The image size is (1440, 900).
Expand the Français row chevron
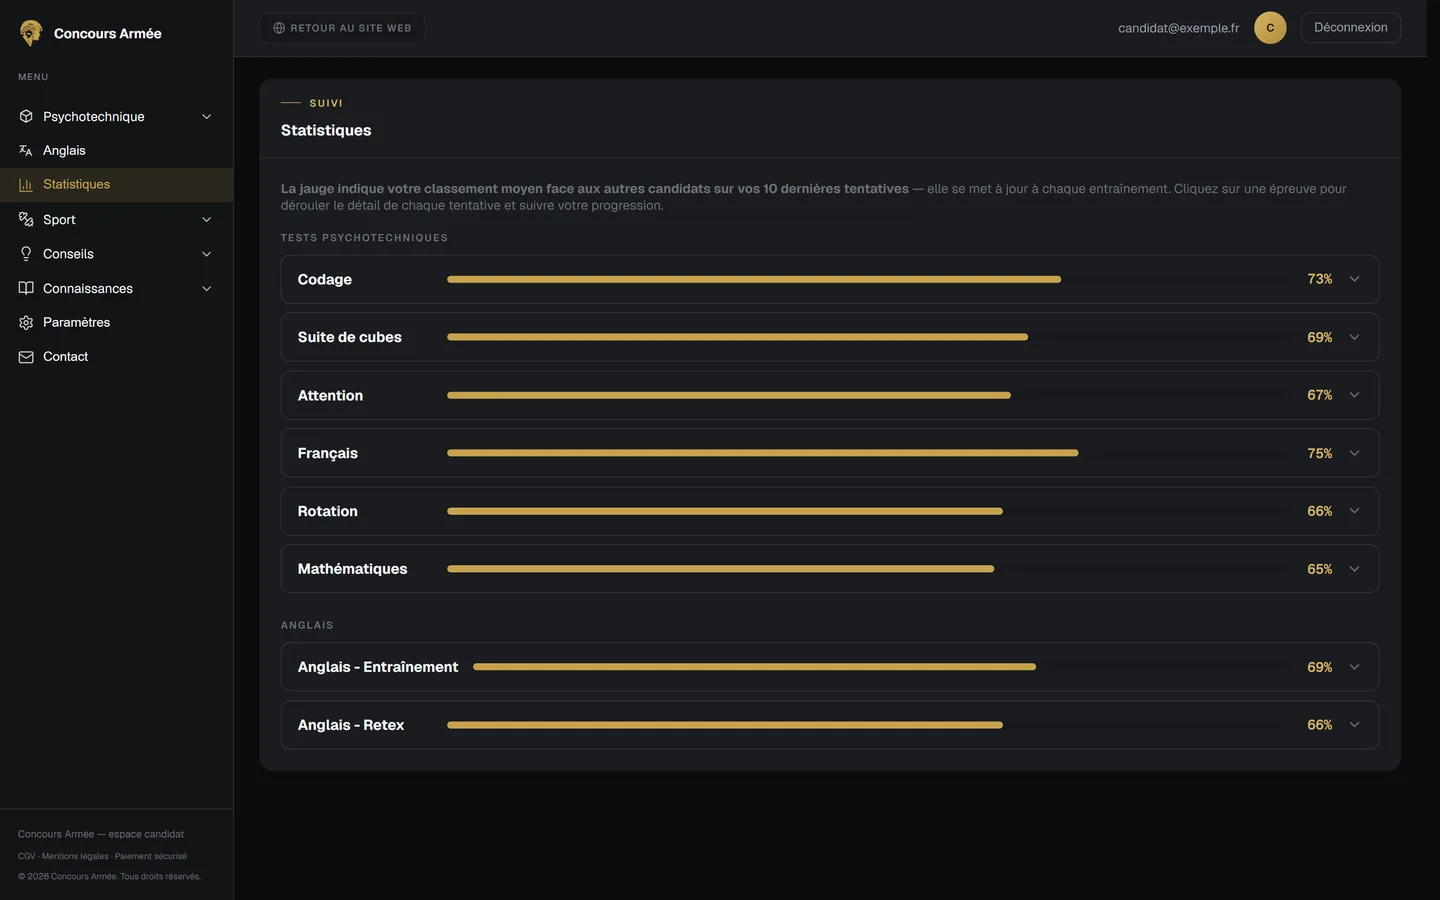[x=1354, y=453]
